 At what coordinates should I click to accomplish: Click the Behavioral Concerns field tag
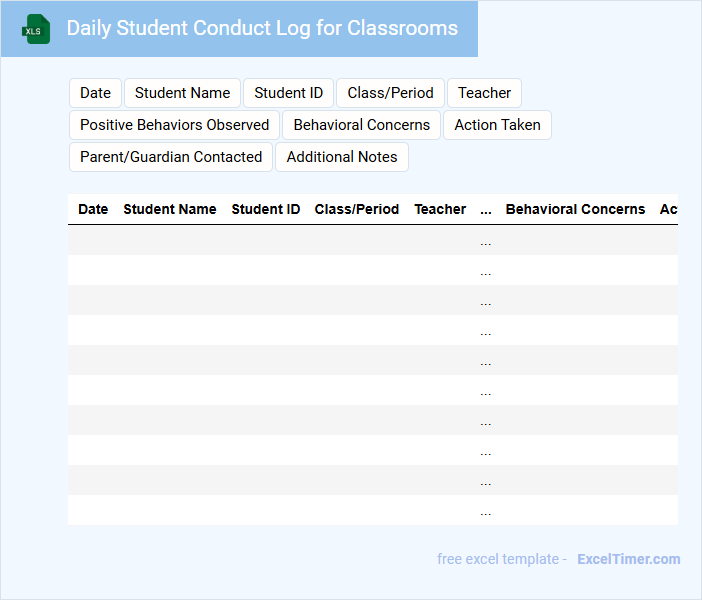(361, 125)
